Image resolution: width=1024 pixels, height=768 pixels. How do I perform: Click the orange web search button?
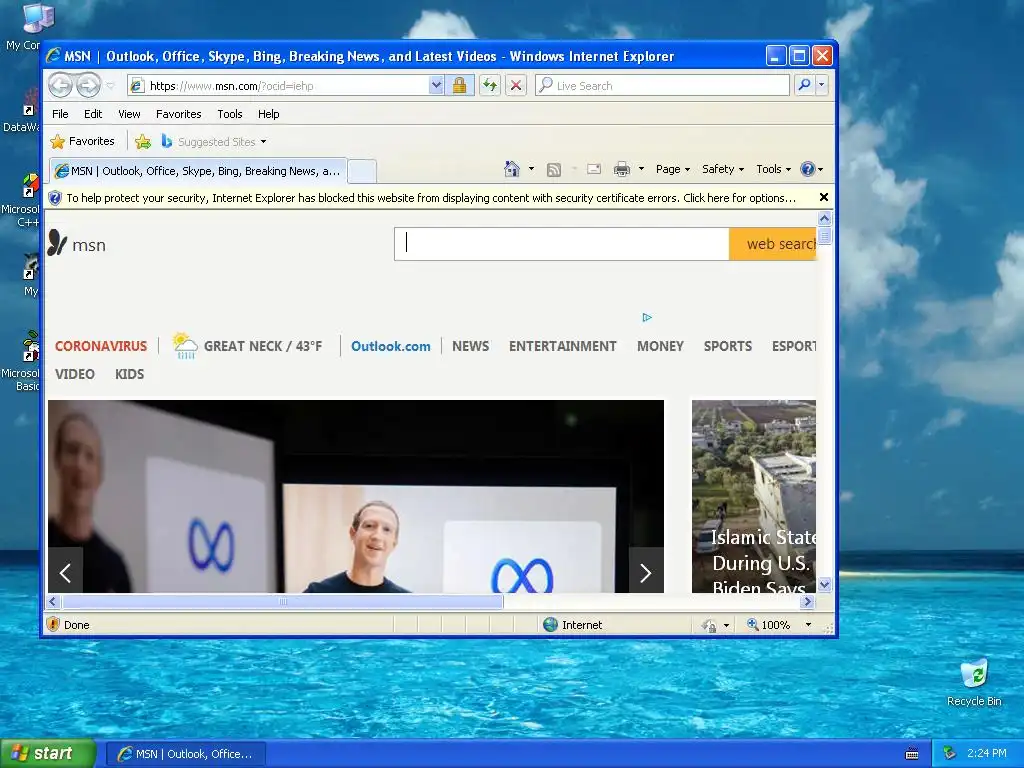(773, 244)
